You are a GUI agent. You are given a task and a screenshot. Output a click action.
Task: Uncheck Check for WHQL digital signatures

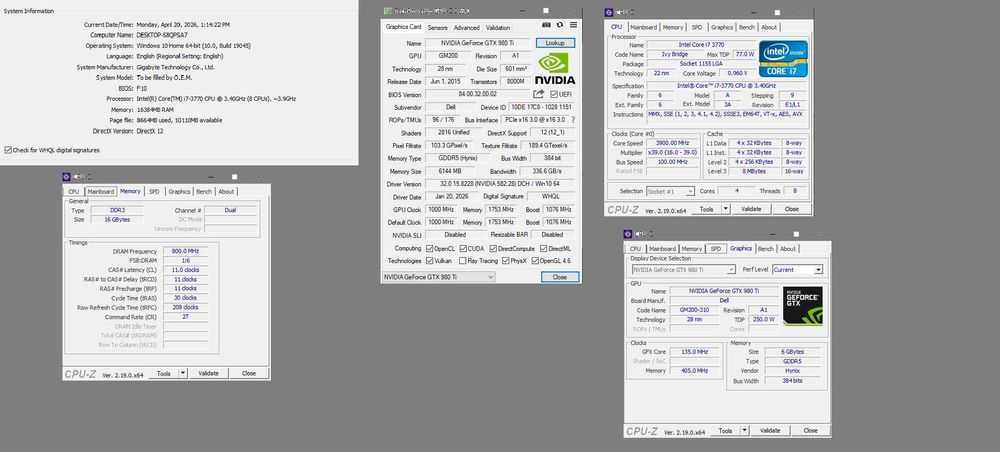click(x=8, y=150)
